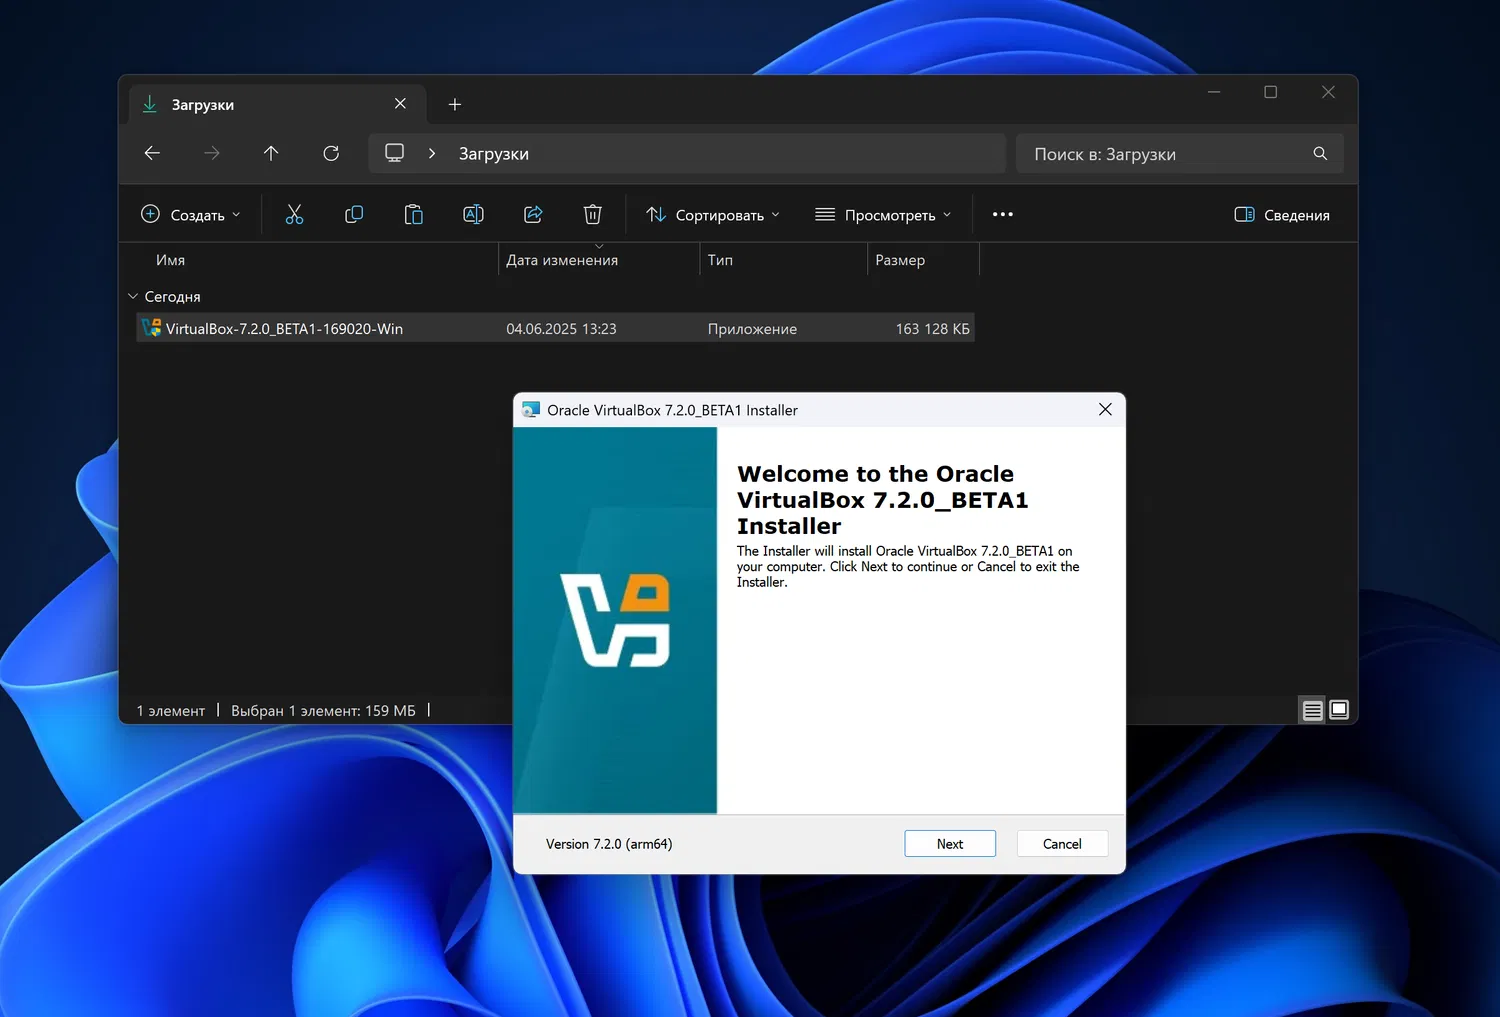Close the Загрузки tab
The height and width of the screenshot is (1017, 1500).
400,104
